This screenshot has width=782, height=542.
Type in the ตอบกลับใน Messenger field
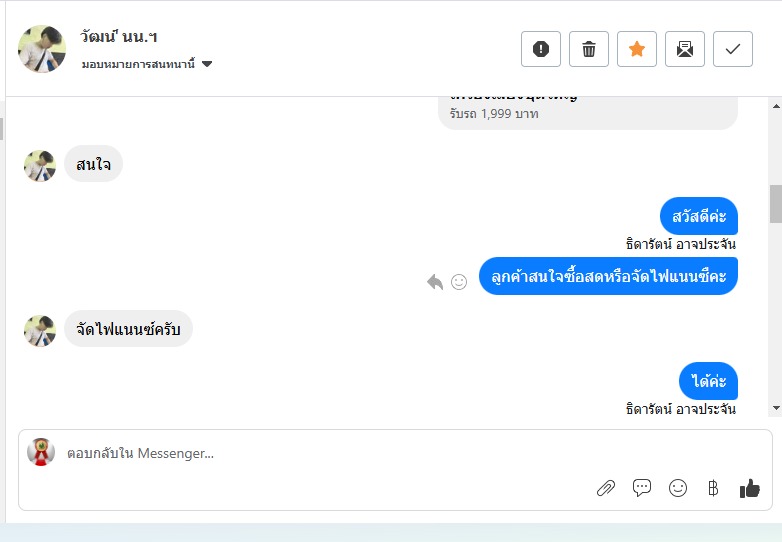click(300, 453)
